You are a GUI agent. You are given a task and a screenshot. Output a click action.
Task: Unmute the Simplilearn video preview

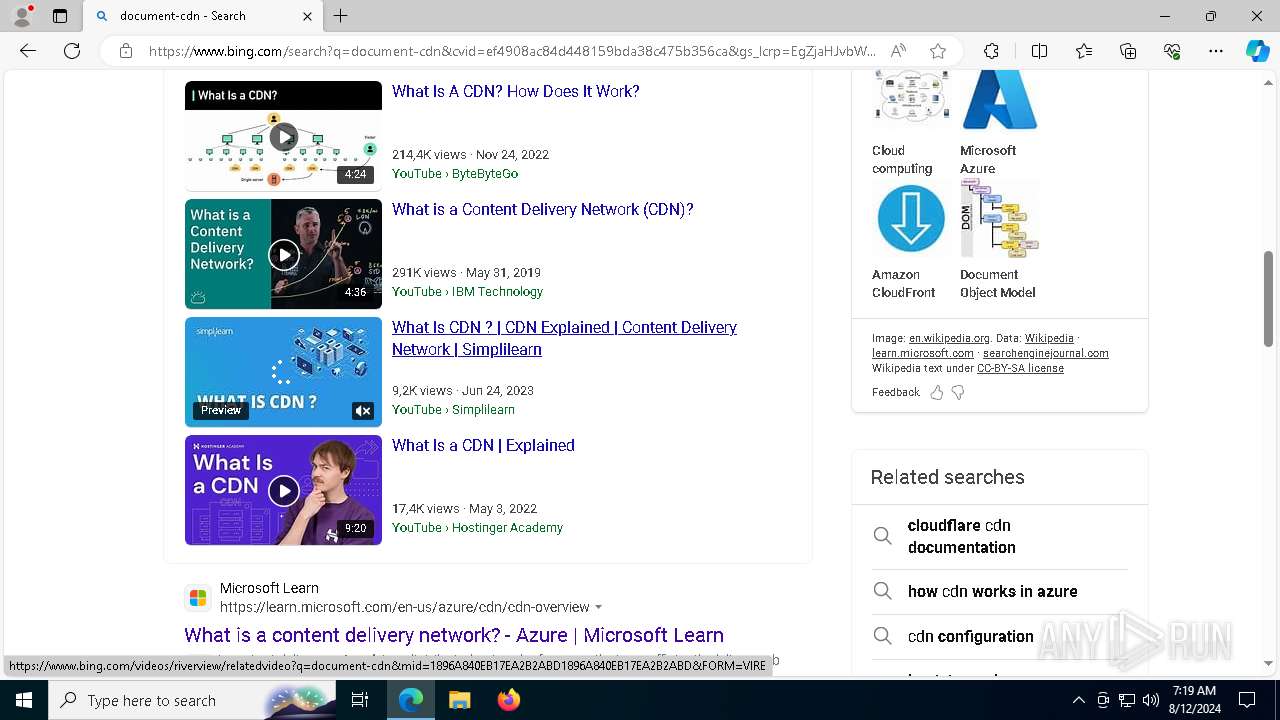tap(362, 411)
